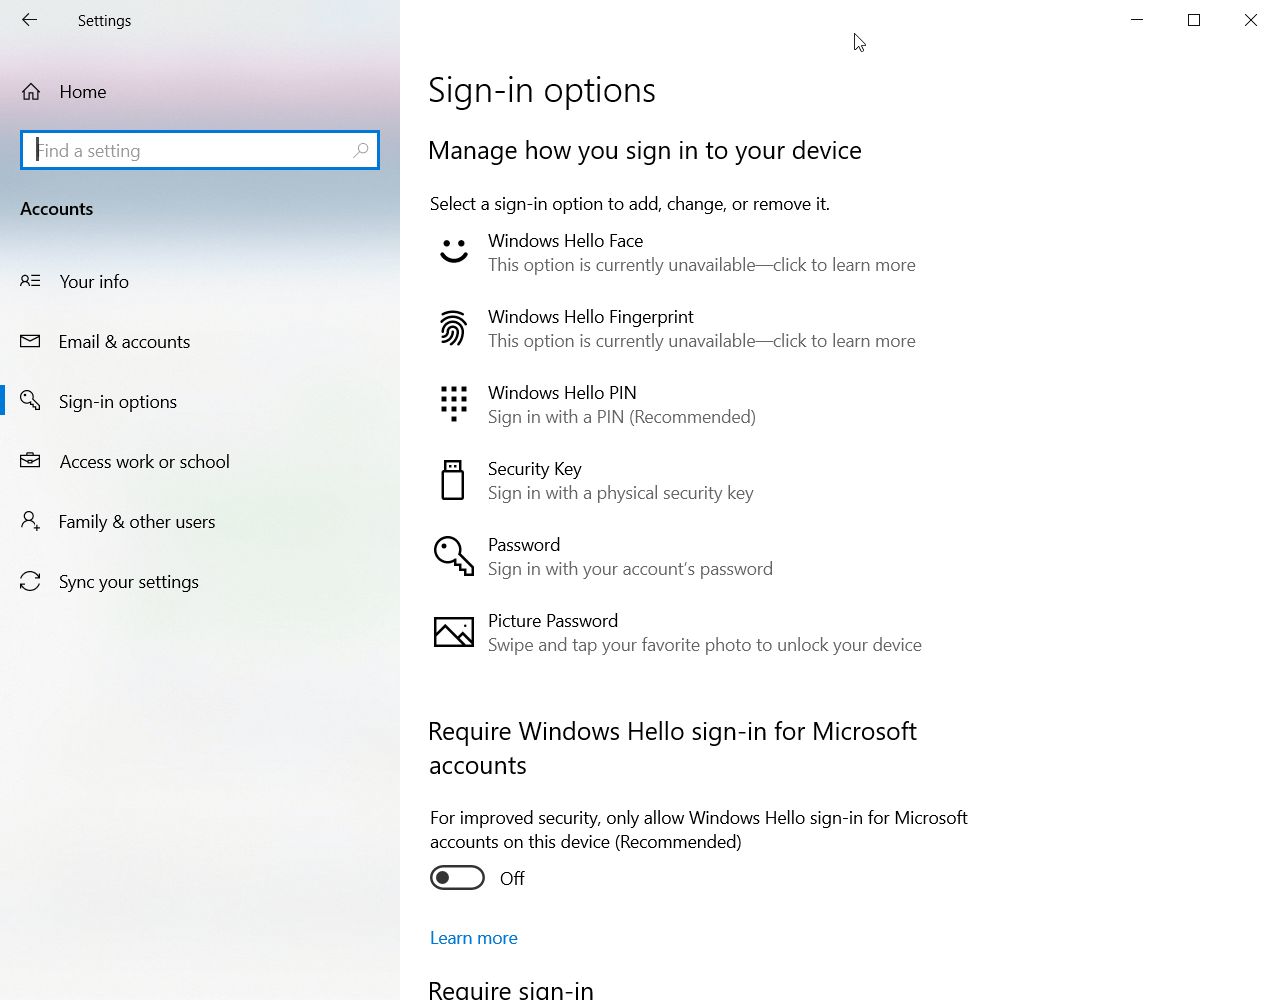1280x1000 pixels.
Task: Click the Security Key USB icon
Action: pos(453,480)
